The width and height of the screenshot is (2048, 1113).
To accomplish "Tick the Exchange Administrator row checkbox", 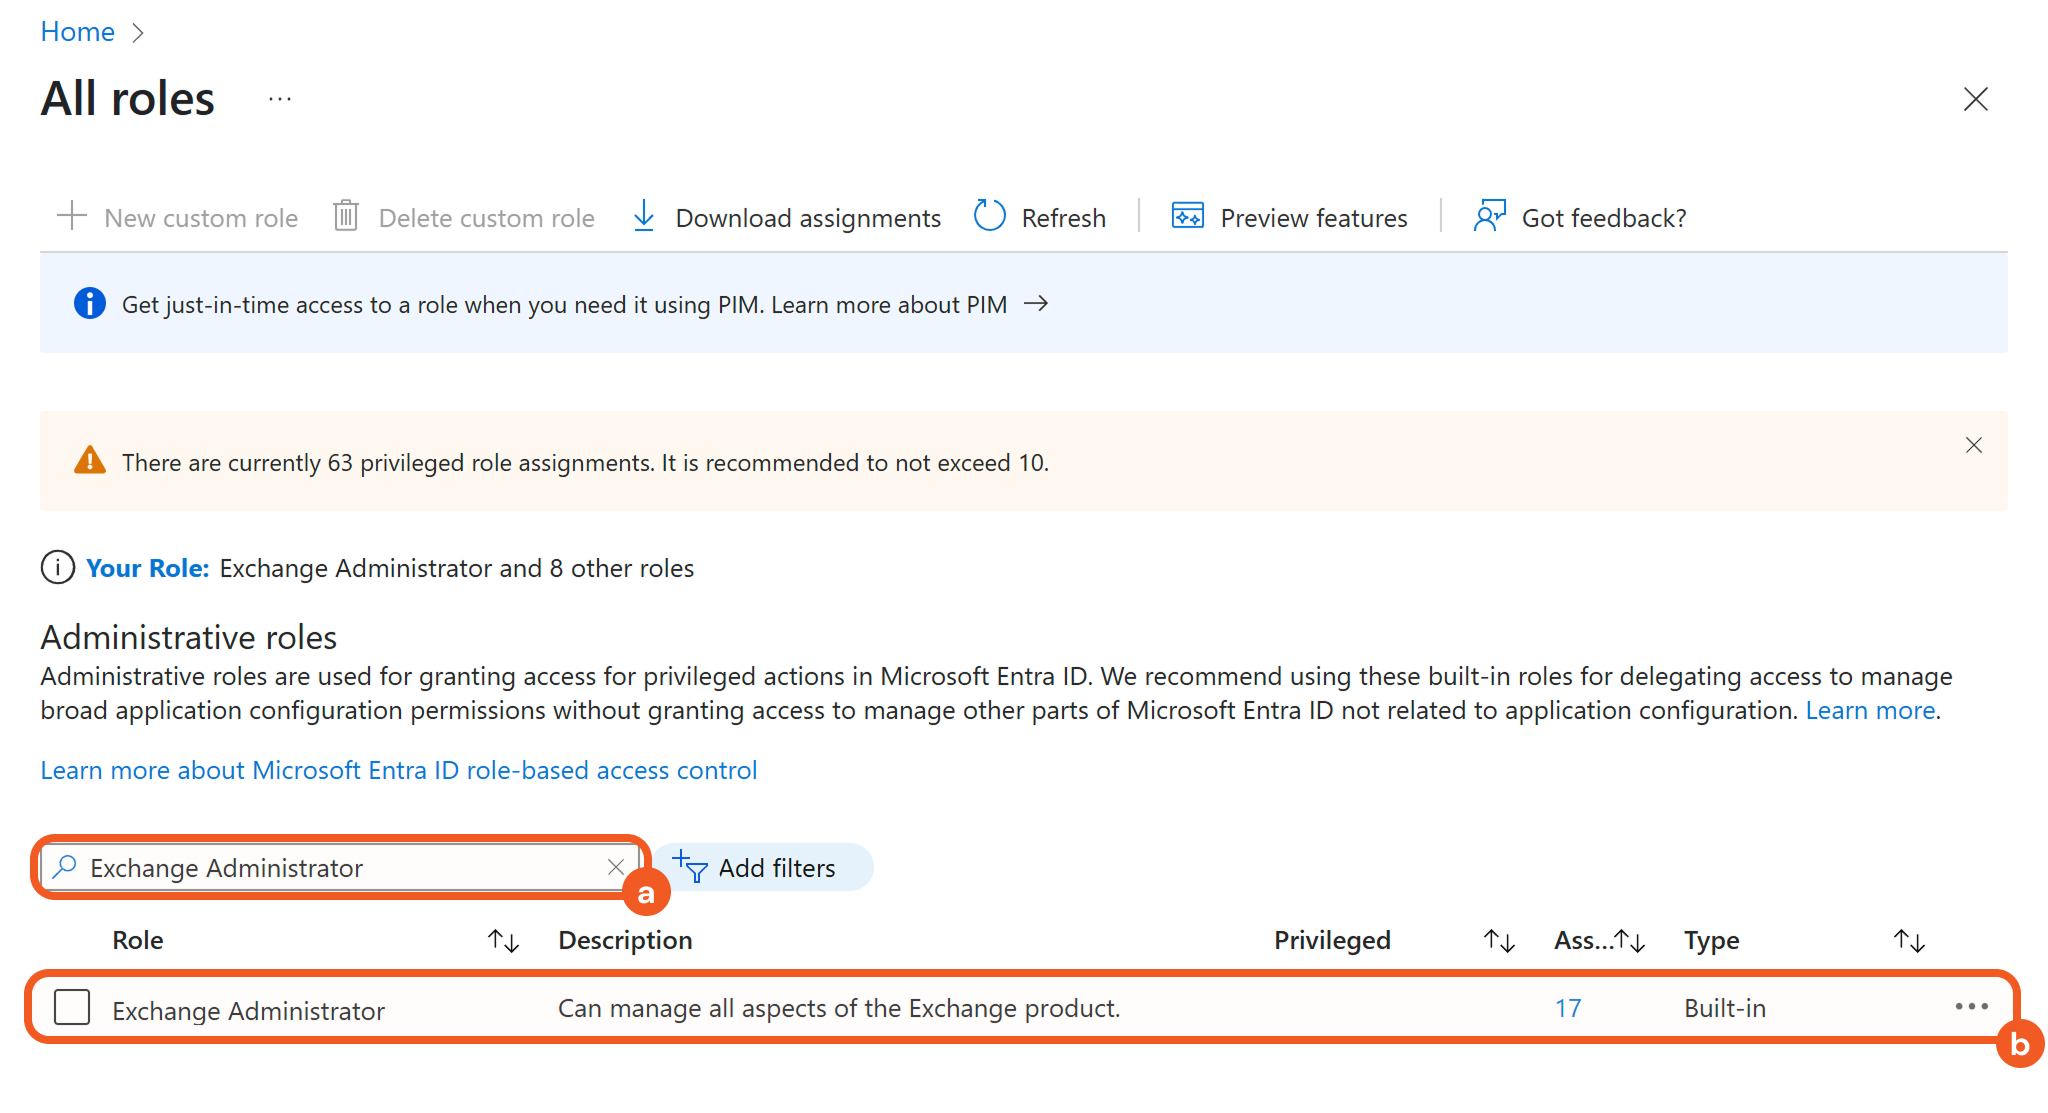I will [72, 1007].
